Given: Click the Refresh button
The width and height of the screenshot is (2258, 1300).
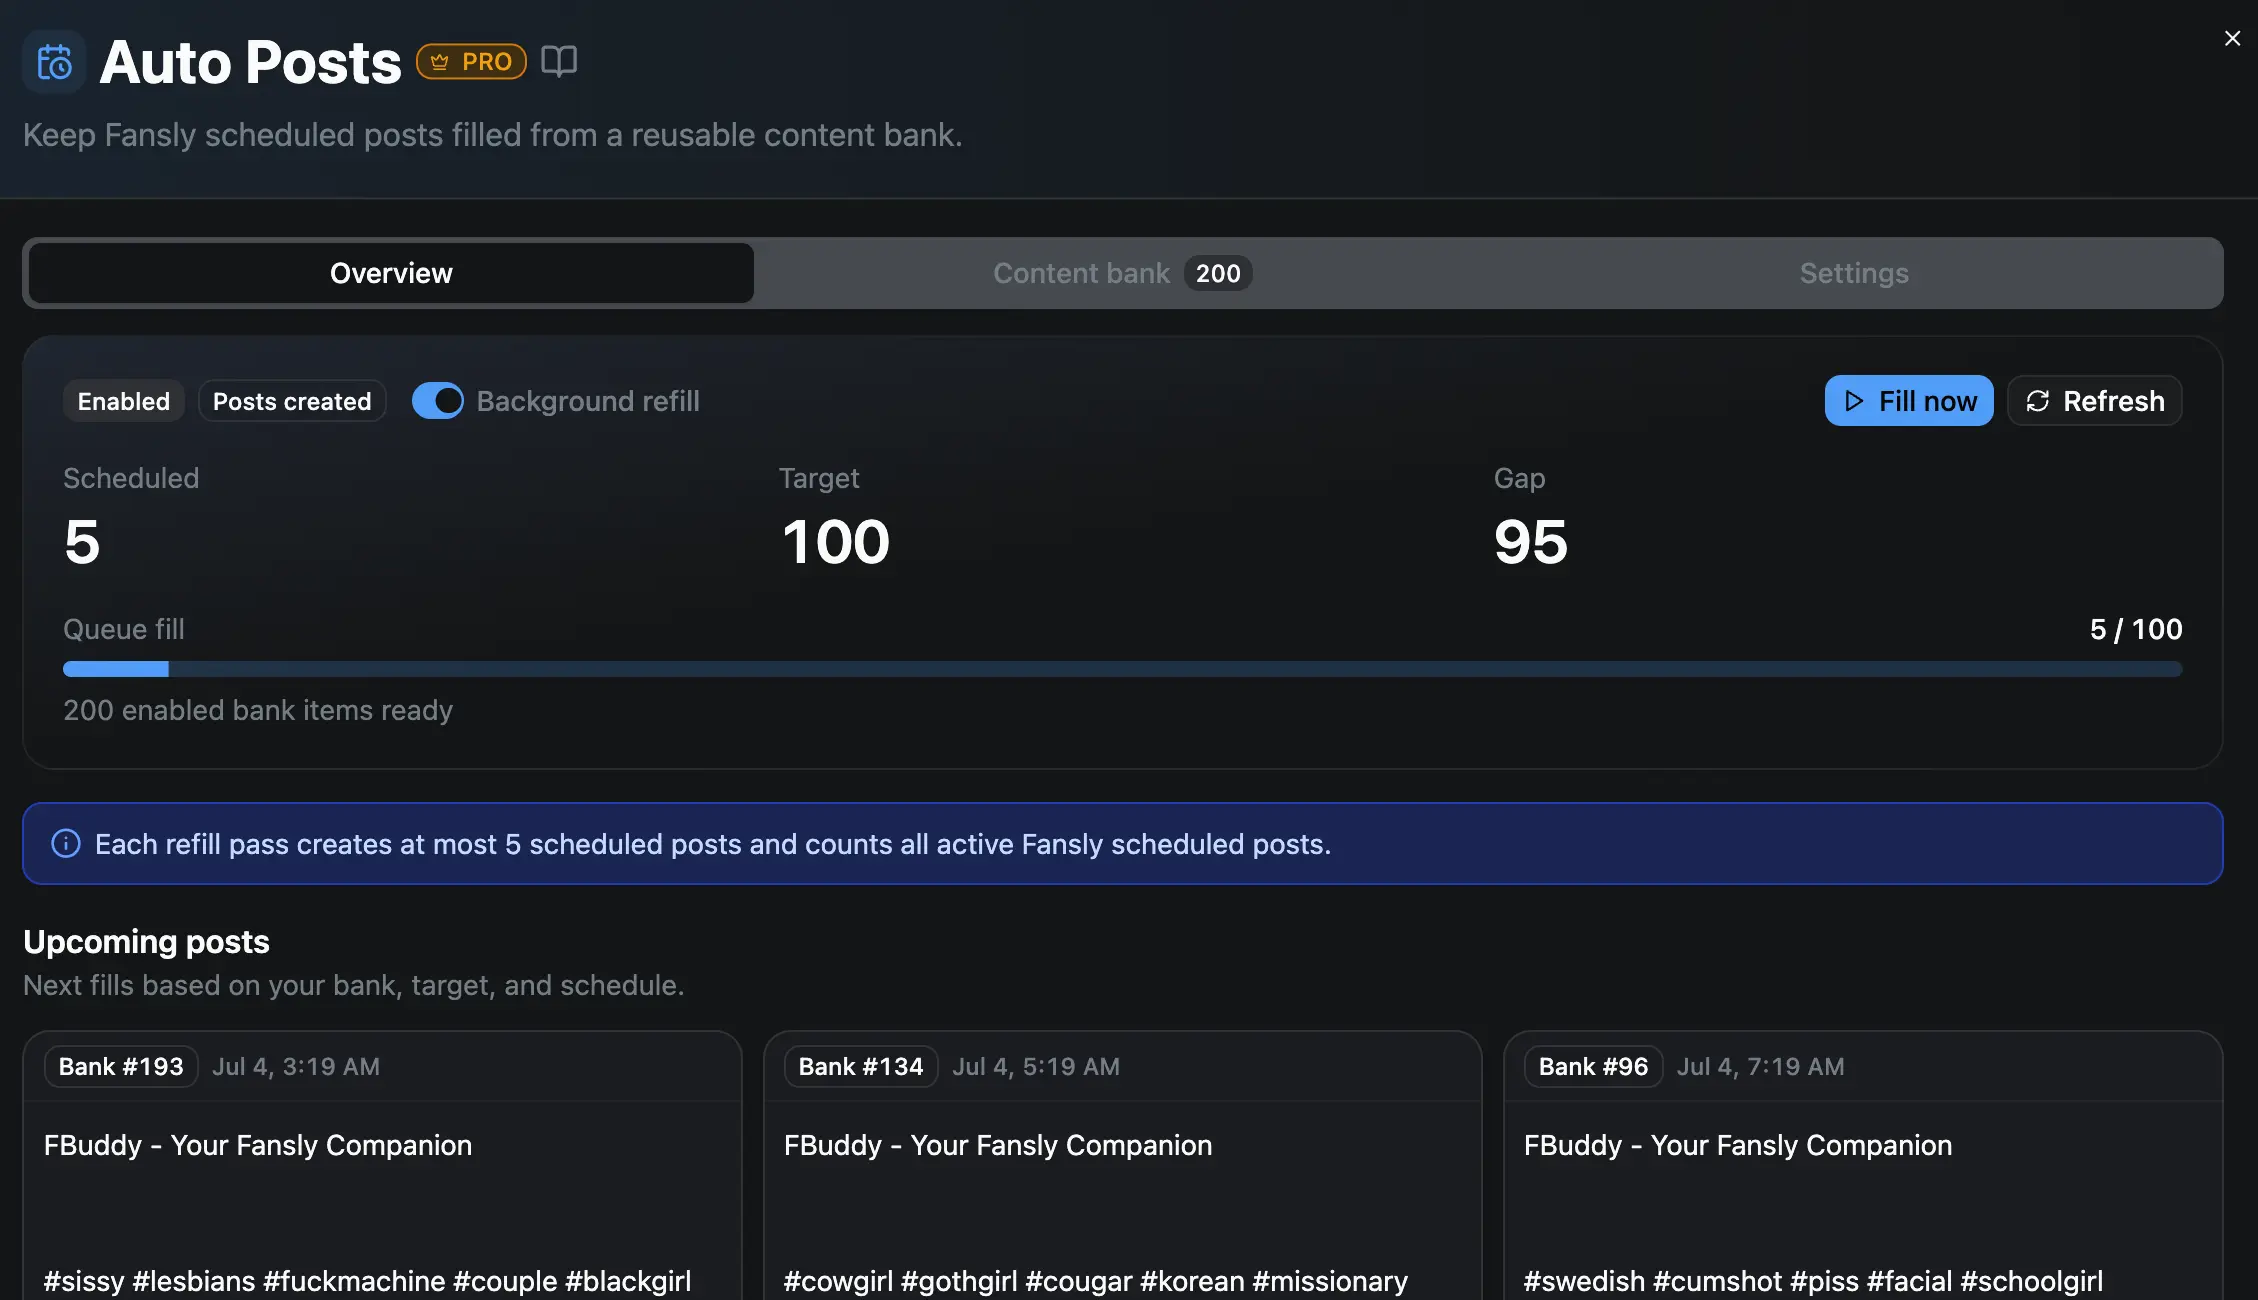Looking at the screenshot, I should tap(2095, 401).
